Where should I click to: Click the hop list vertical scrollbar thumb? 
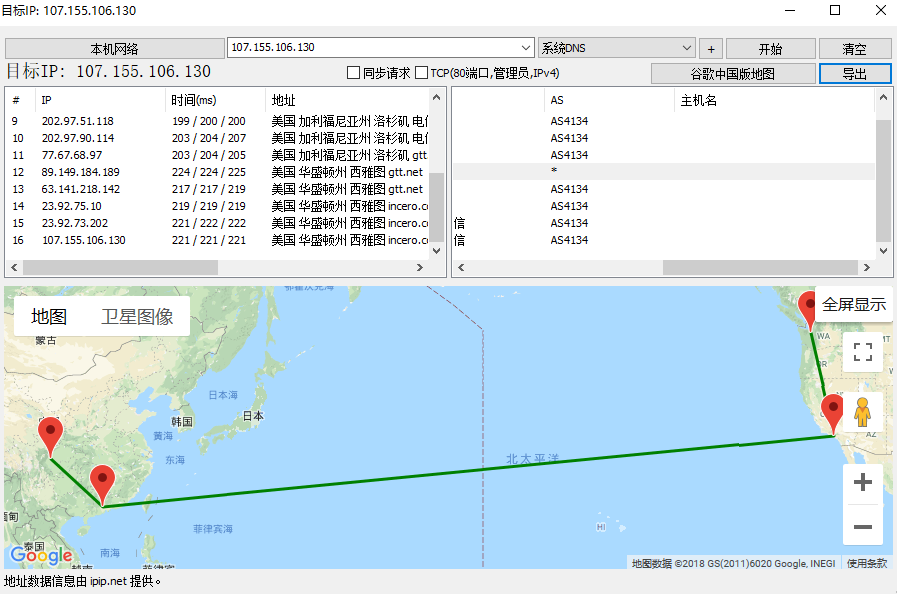(436, 207)
